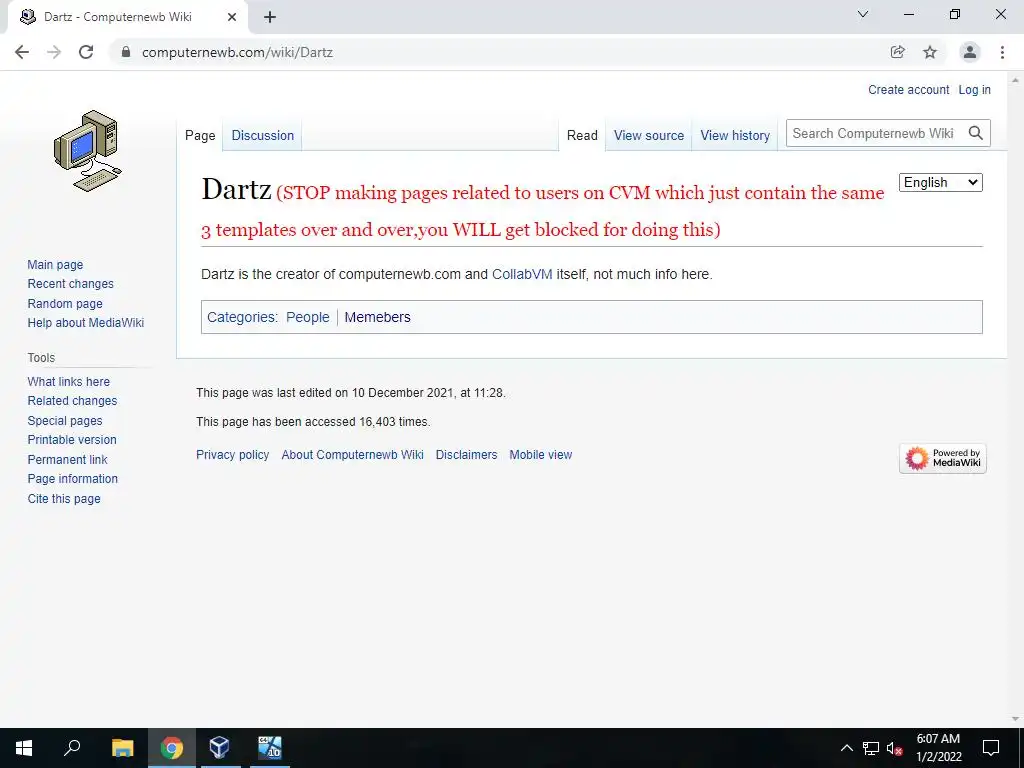Click the padlock site info icon

126,52
